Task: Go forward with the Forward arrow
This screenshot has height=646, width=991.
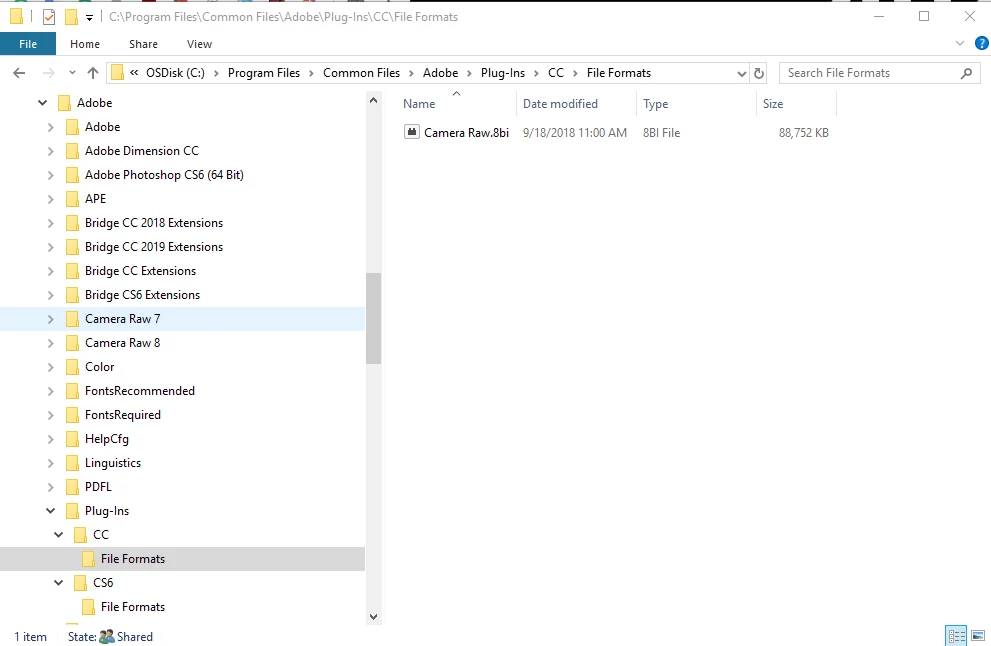Action: click(x=48, y=73)
